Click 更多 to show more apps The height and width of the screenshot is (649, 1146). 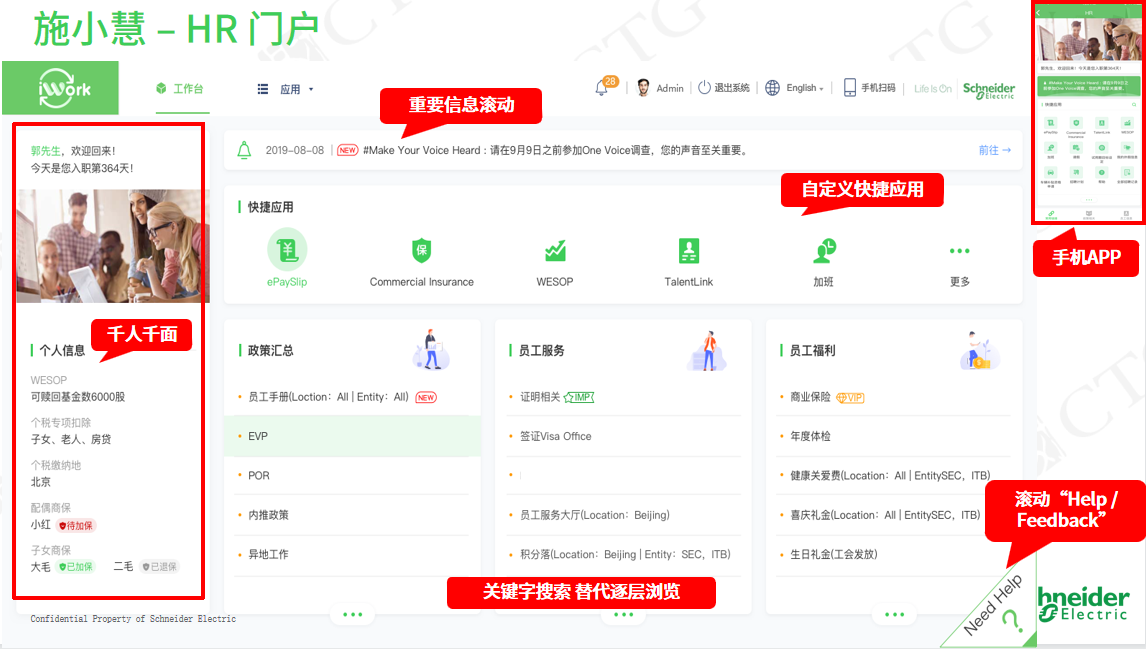click(960, 265)
